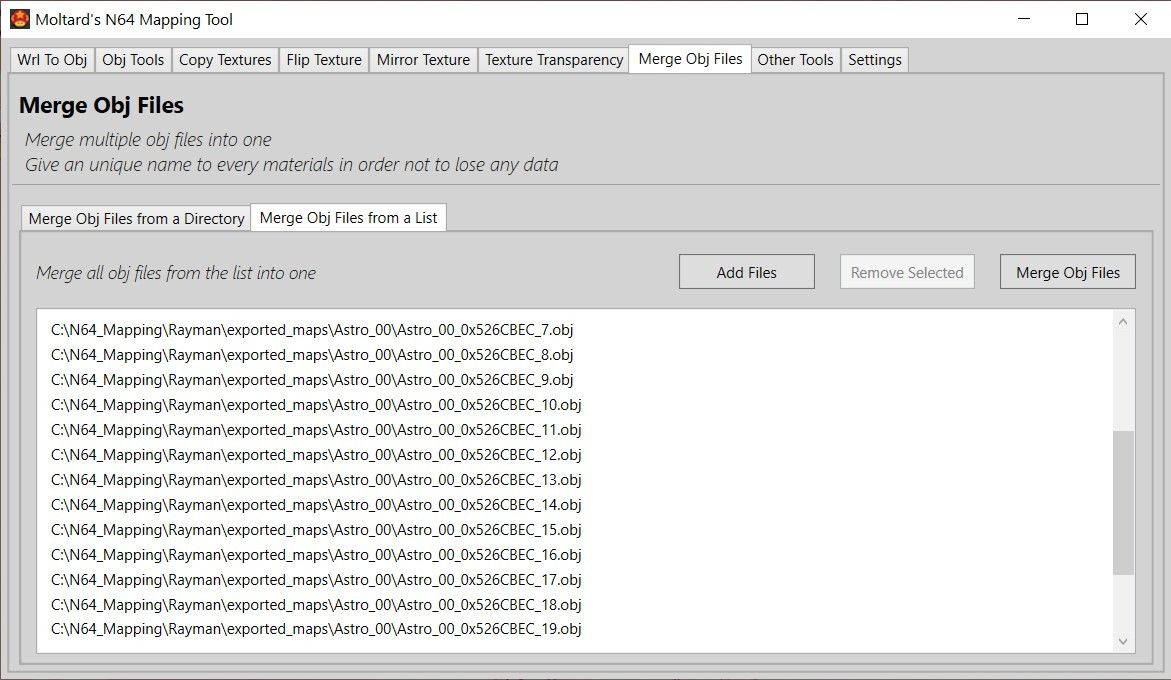
Task: Switch to Merge Obj Files from a Directory tab
Action: click(x=135, y=217)
